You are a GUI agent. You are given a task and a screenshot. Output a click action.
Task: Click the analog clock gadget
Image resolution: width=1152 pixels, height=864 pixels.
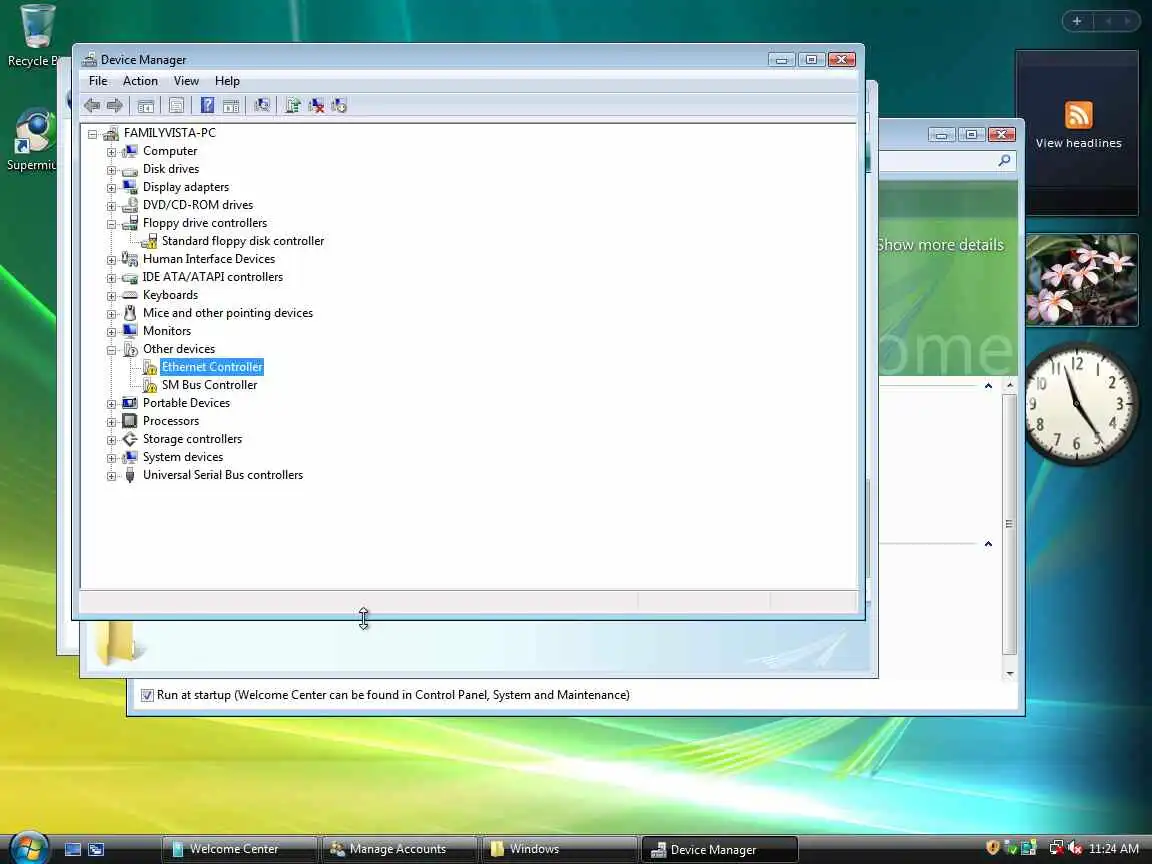point(1080,404)
